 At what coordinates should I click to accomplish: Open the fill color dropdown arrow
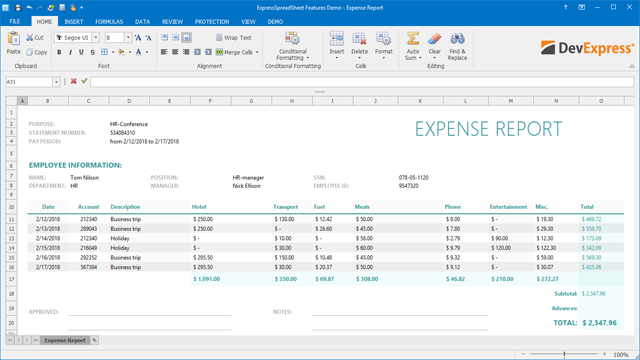pos(130,52)
